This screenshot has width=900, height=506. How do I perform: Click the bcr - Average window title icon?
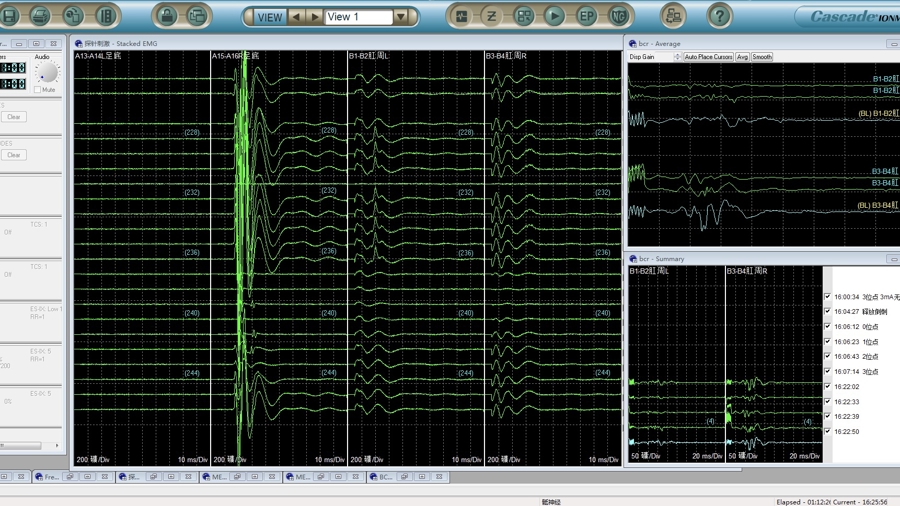633,44
